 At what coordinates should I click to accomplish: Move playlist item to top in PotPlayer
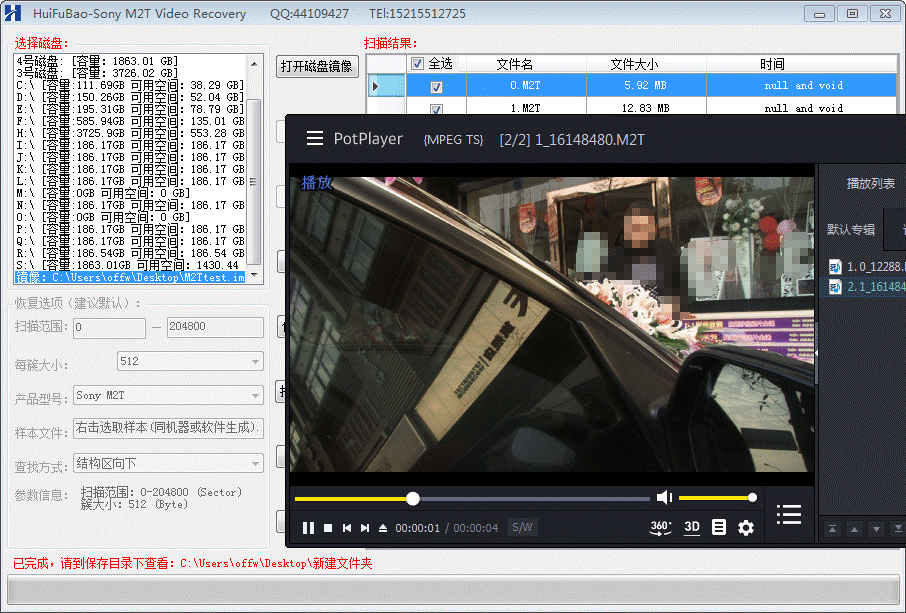[832, 529]
